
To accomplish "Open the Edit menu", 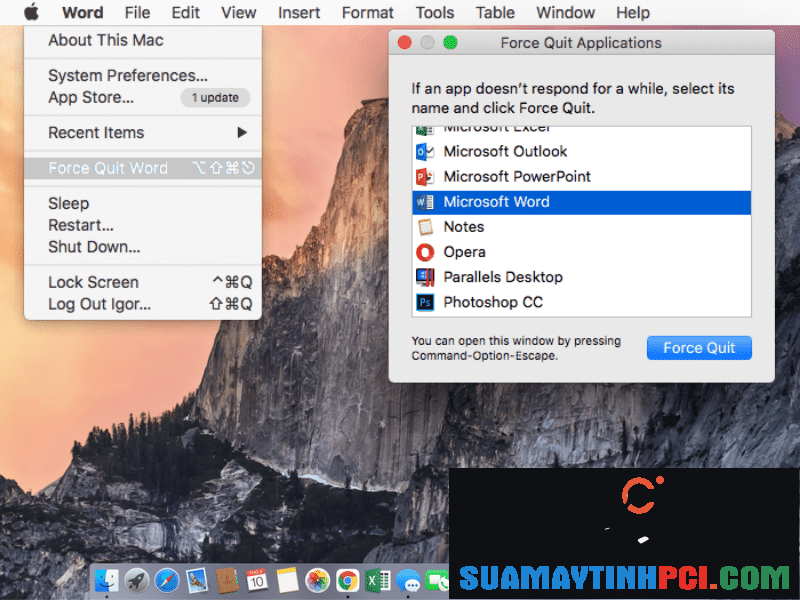I will pos(185,12).
